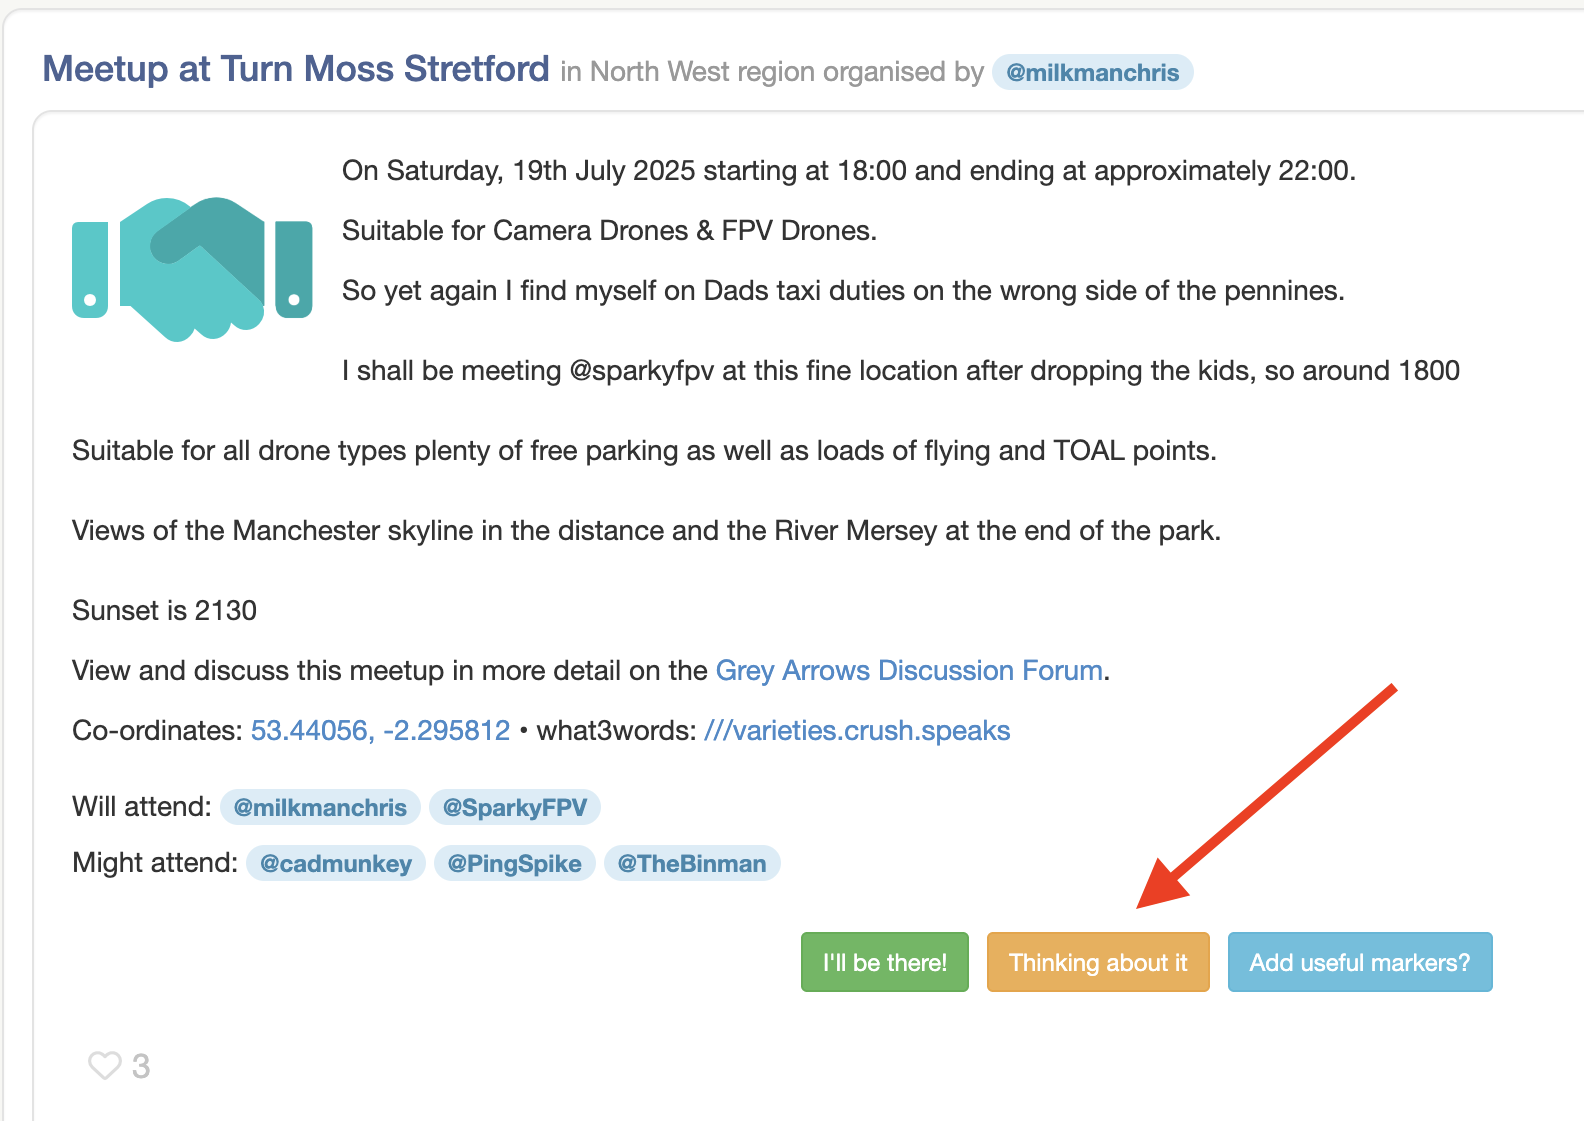
Task: Click the like count number 3
Action: click(x=141, y=1066)
